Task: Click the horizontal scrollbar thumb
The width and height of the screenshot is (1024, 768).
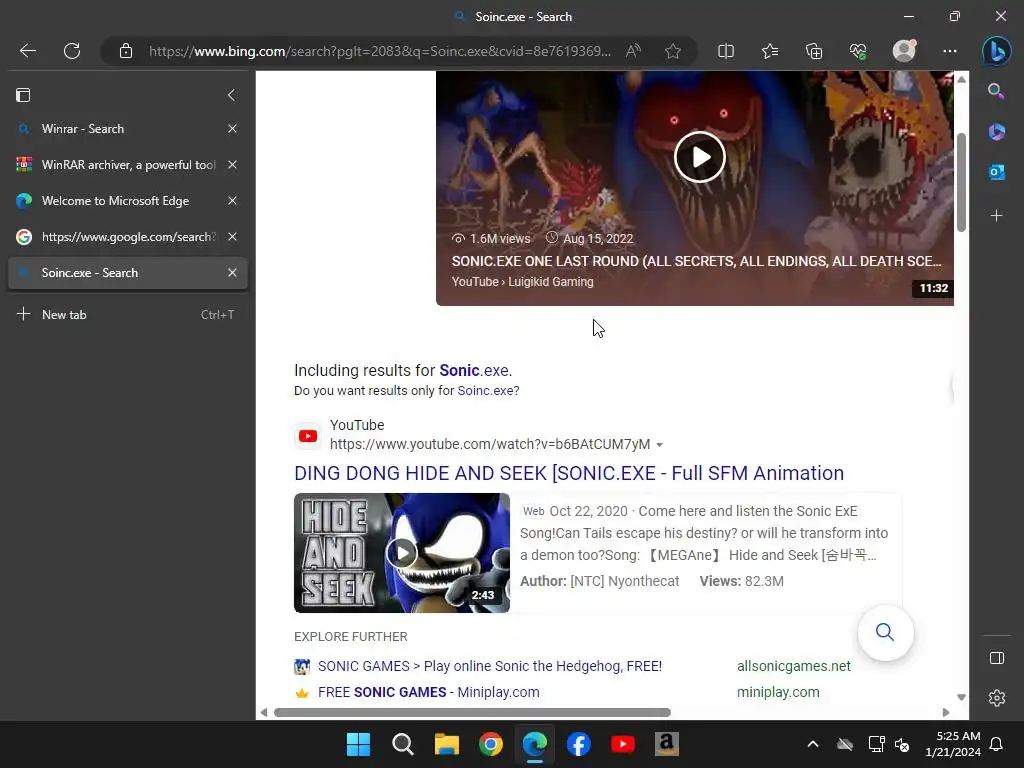Action: click(x=472, y=712)
